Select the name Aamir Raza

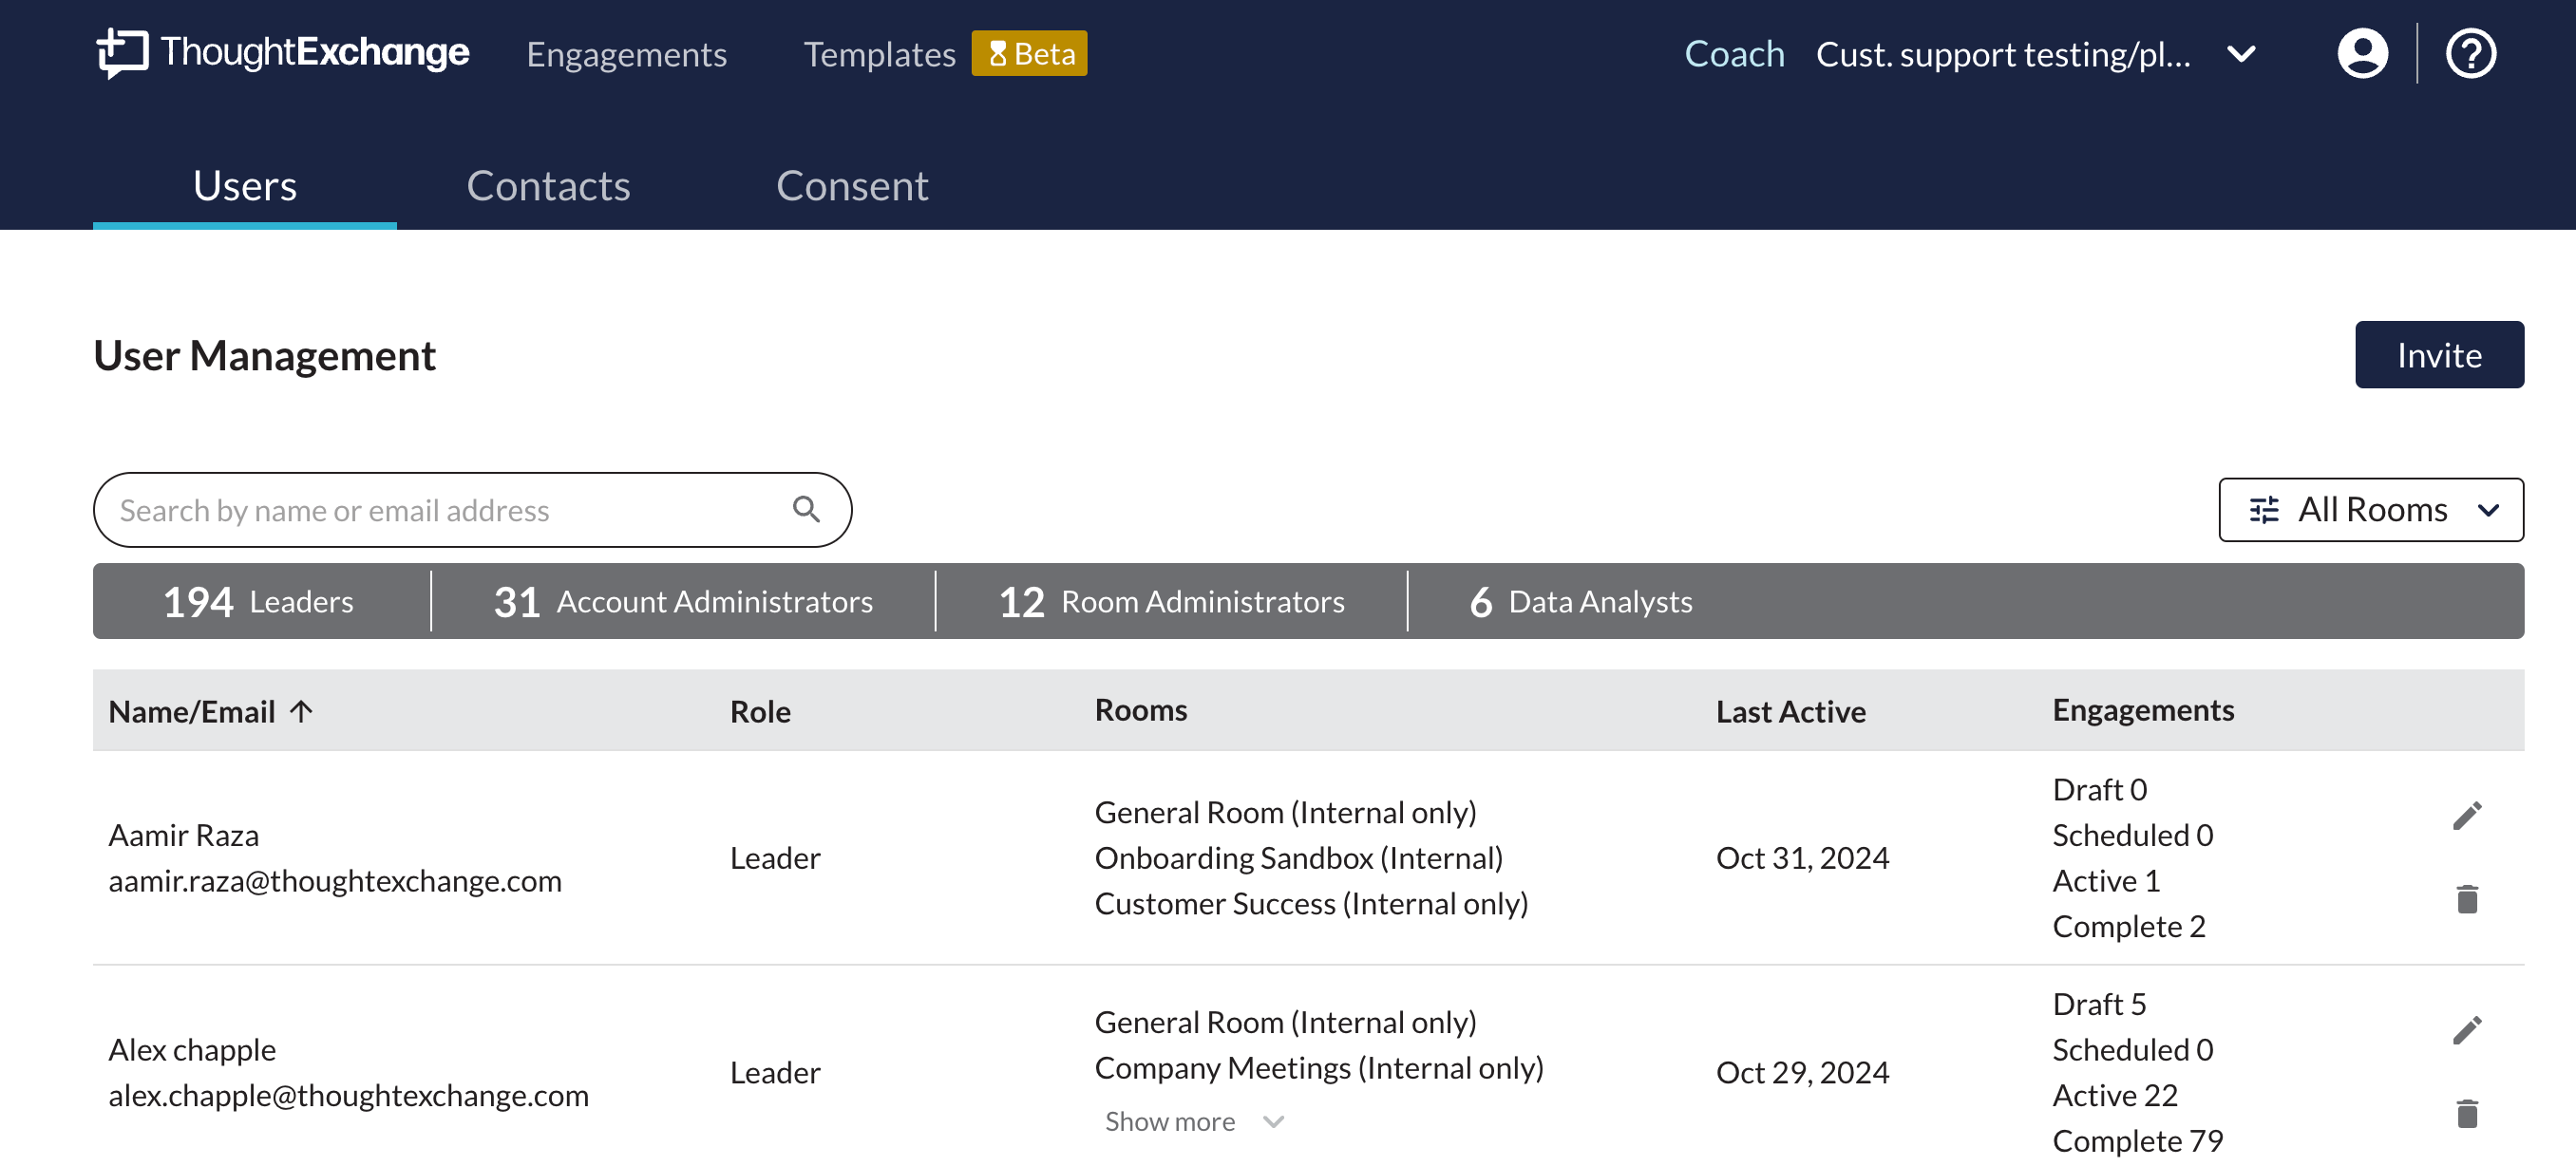(184, 835)
